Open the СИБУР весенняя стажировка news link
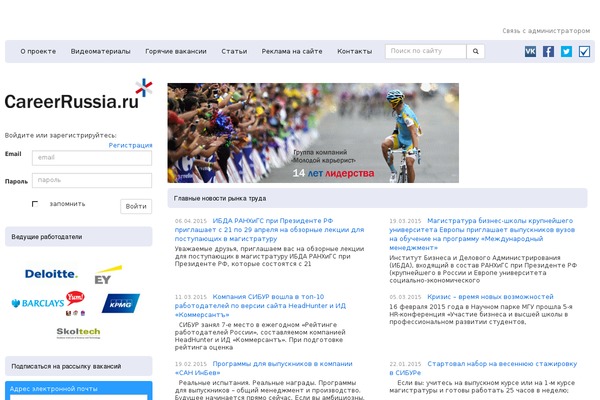The image size is (600, 400). click(x=483, y=368)
